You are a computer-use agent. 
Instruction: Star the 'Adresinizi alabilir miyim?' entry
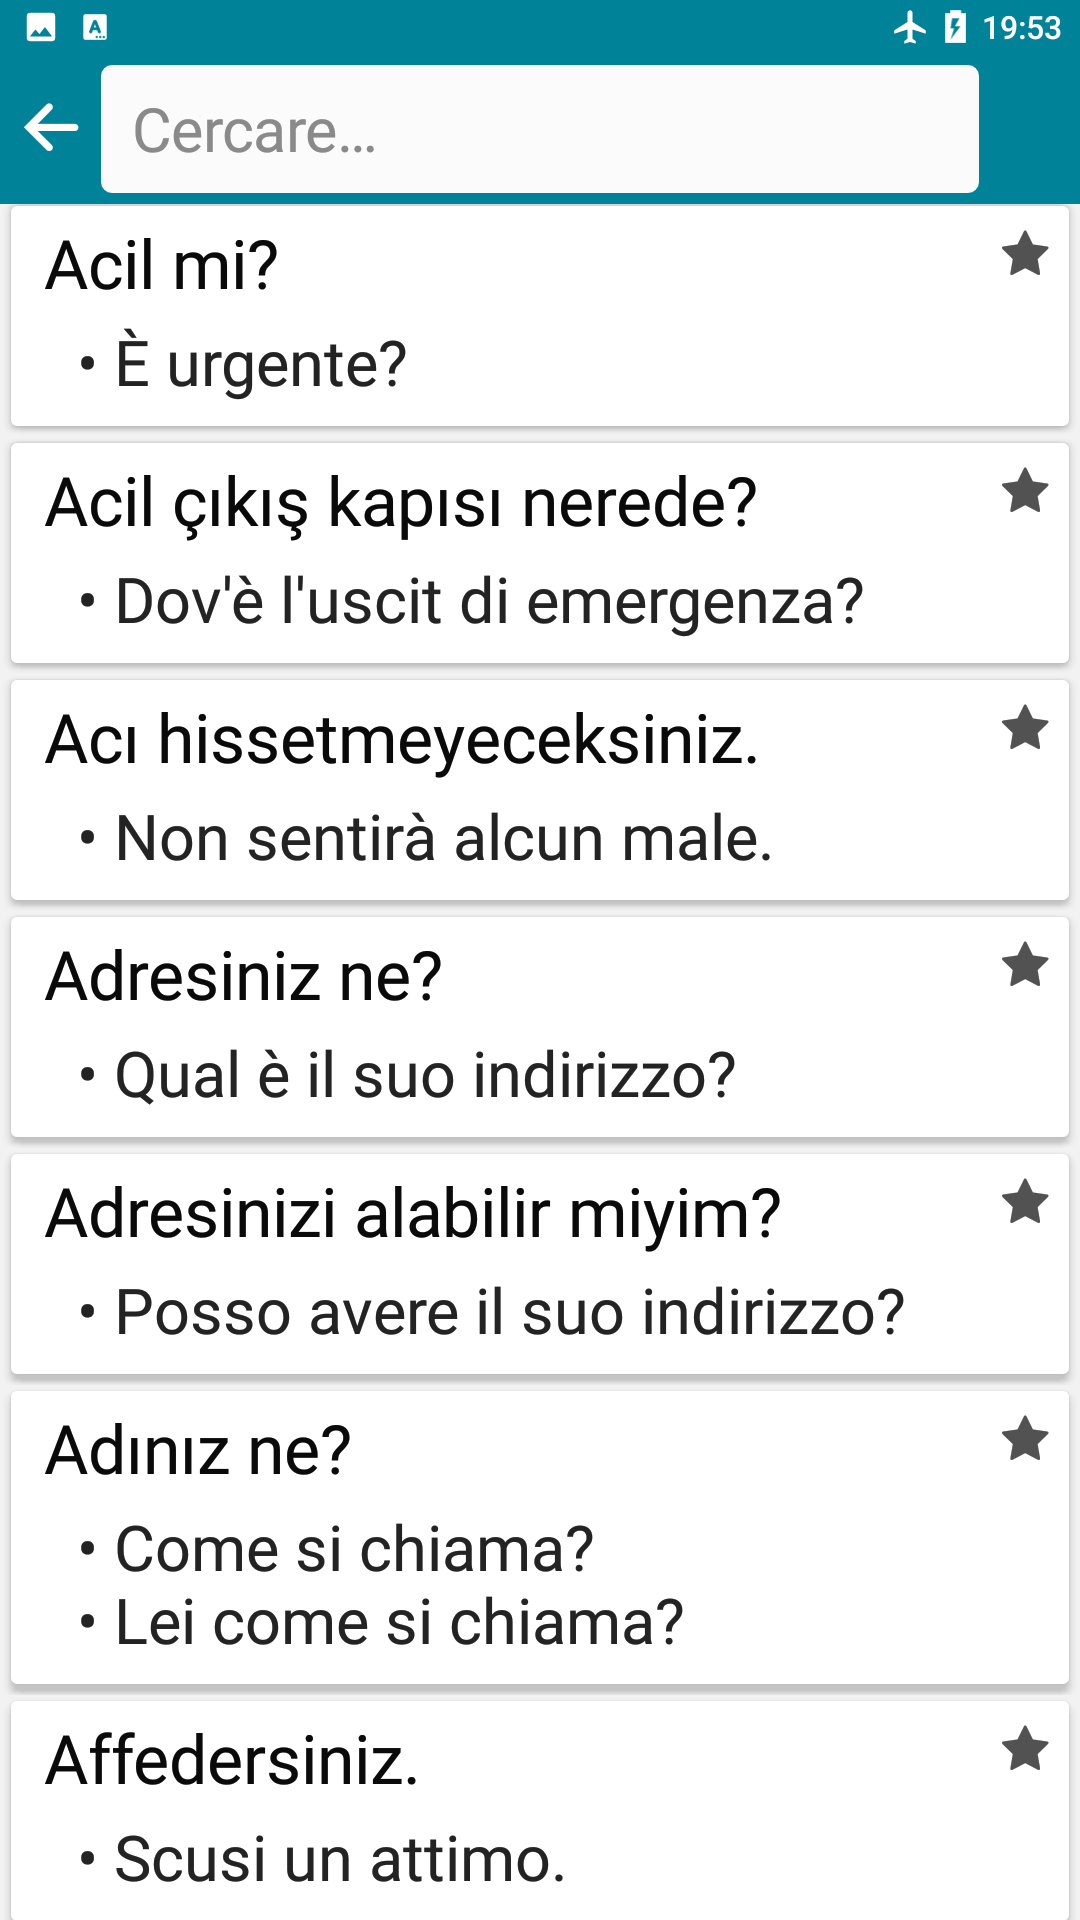coord(1025,1202)
